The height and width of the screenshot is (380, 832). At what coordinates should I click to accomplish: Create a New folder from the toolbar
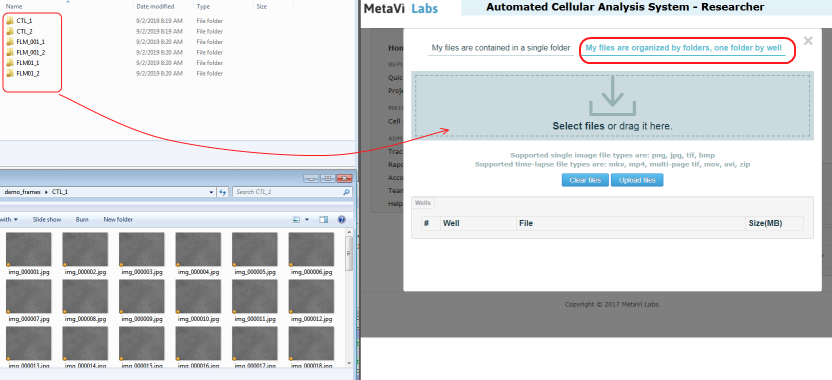tap(118, 220)
